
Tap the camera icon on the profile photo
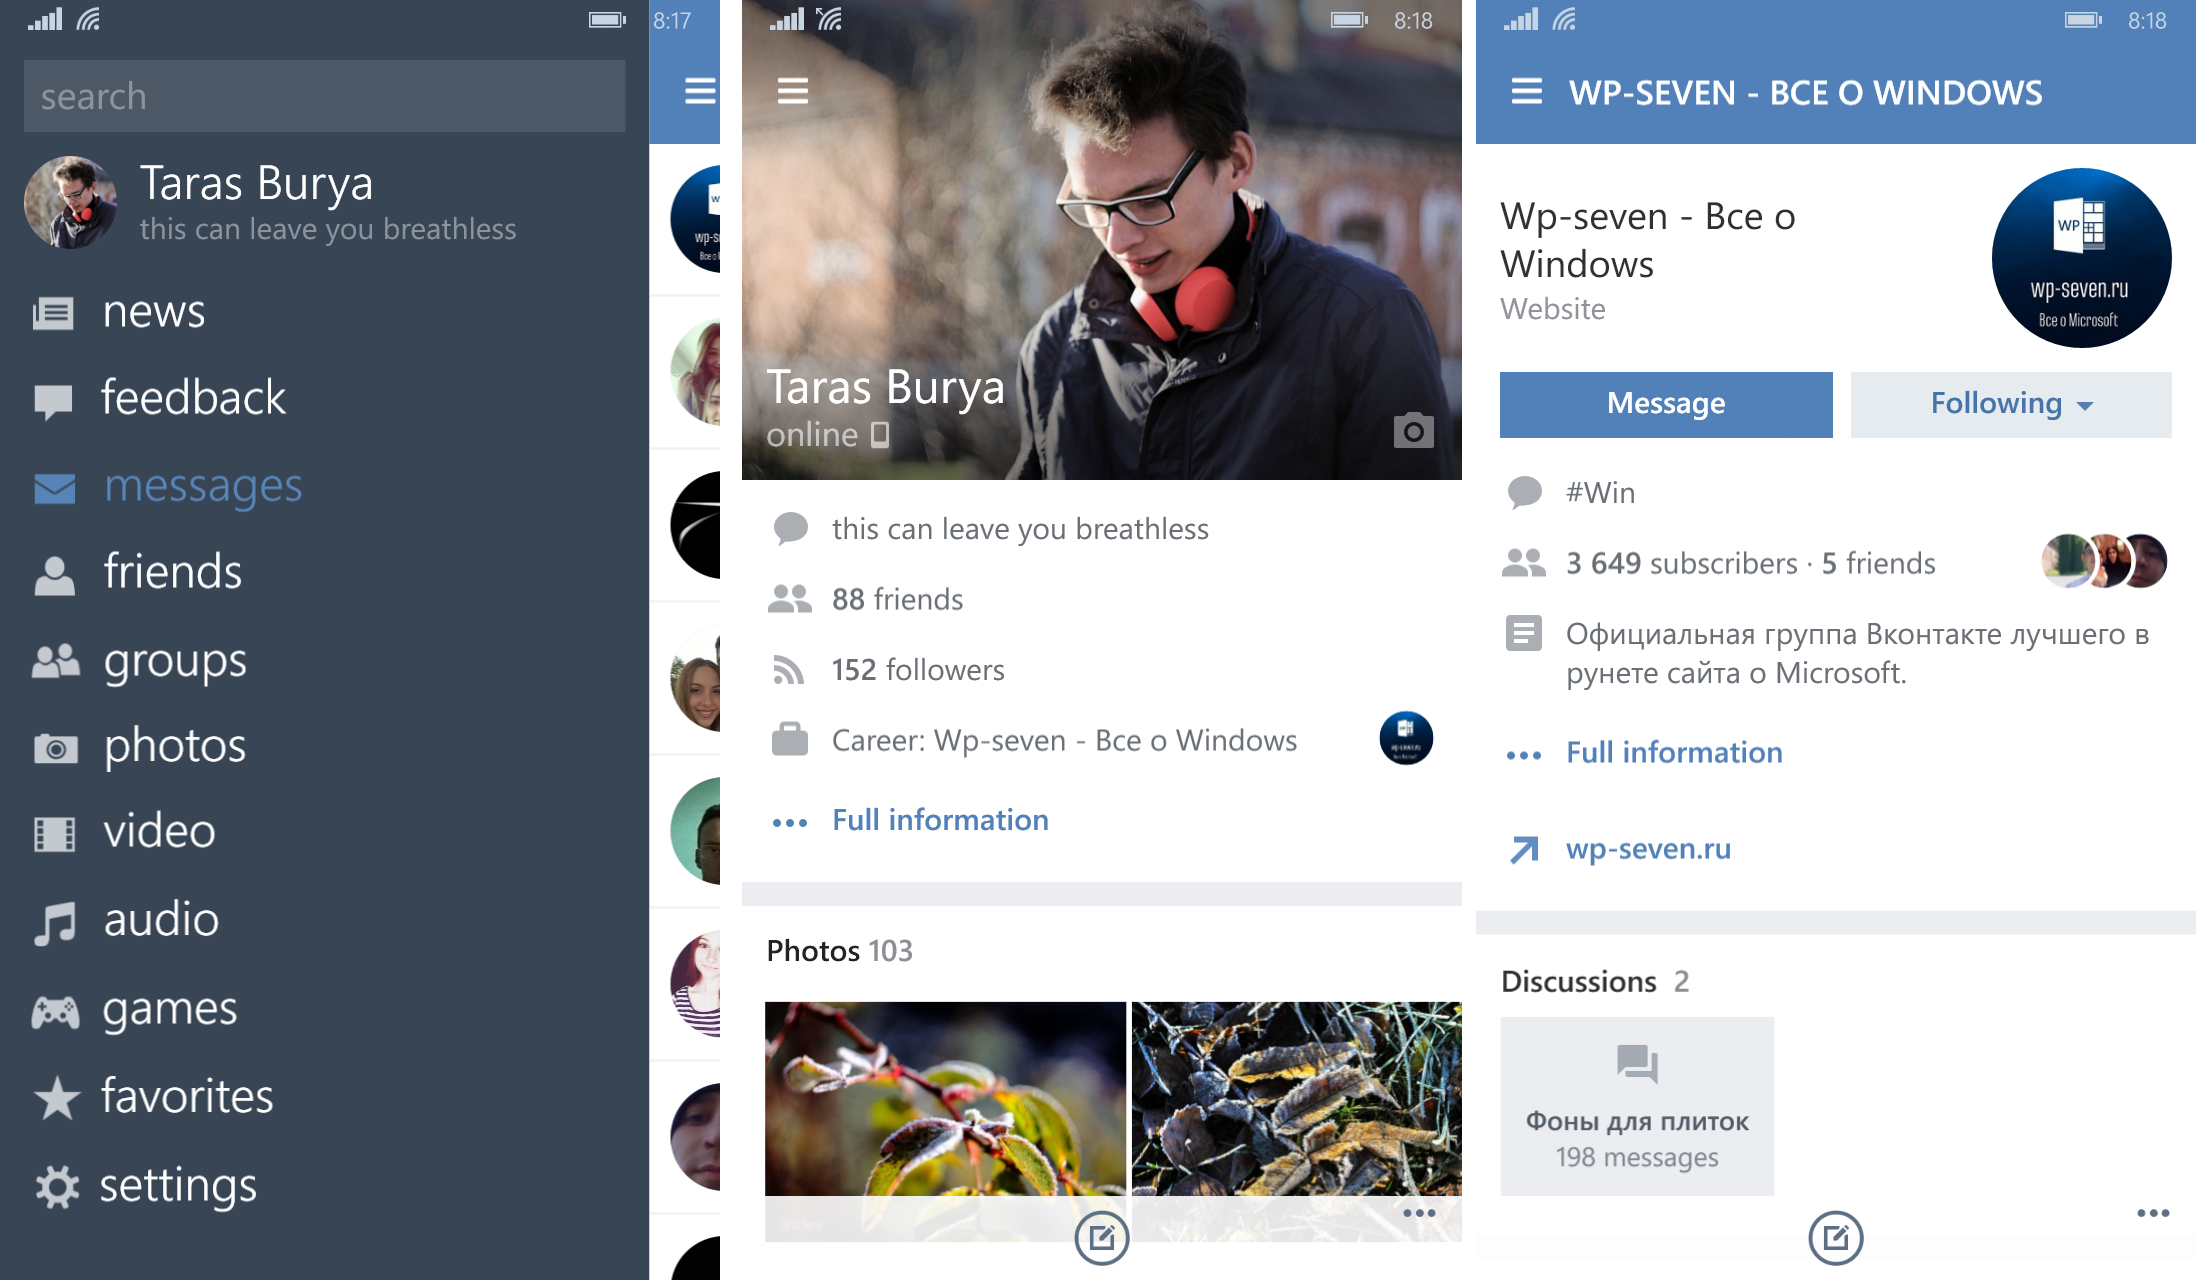(x=1413, y=431)
